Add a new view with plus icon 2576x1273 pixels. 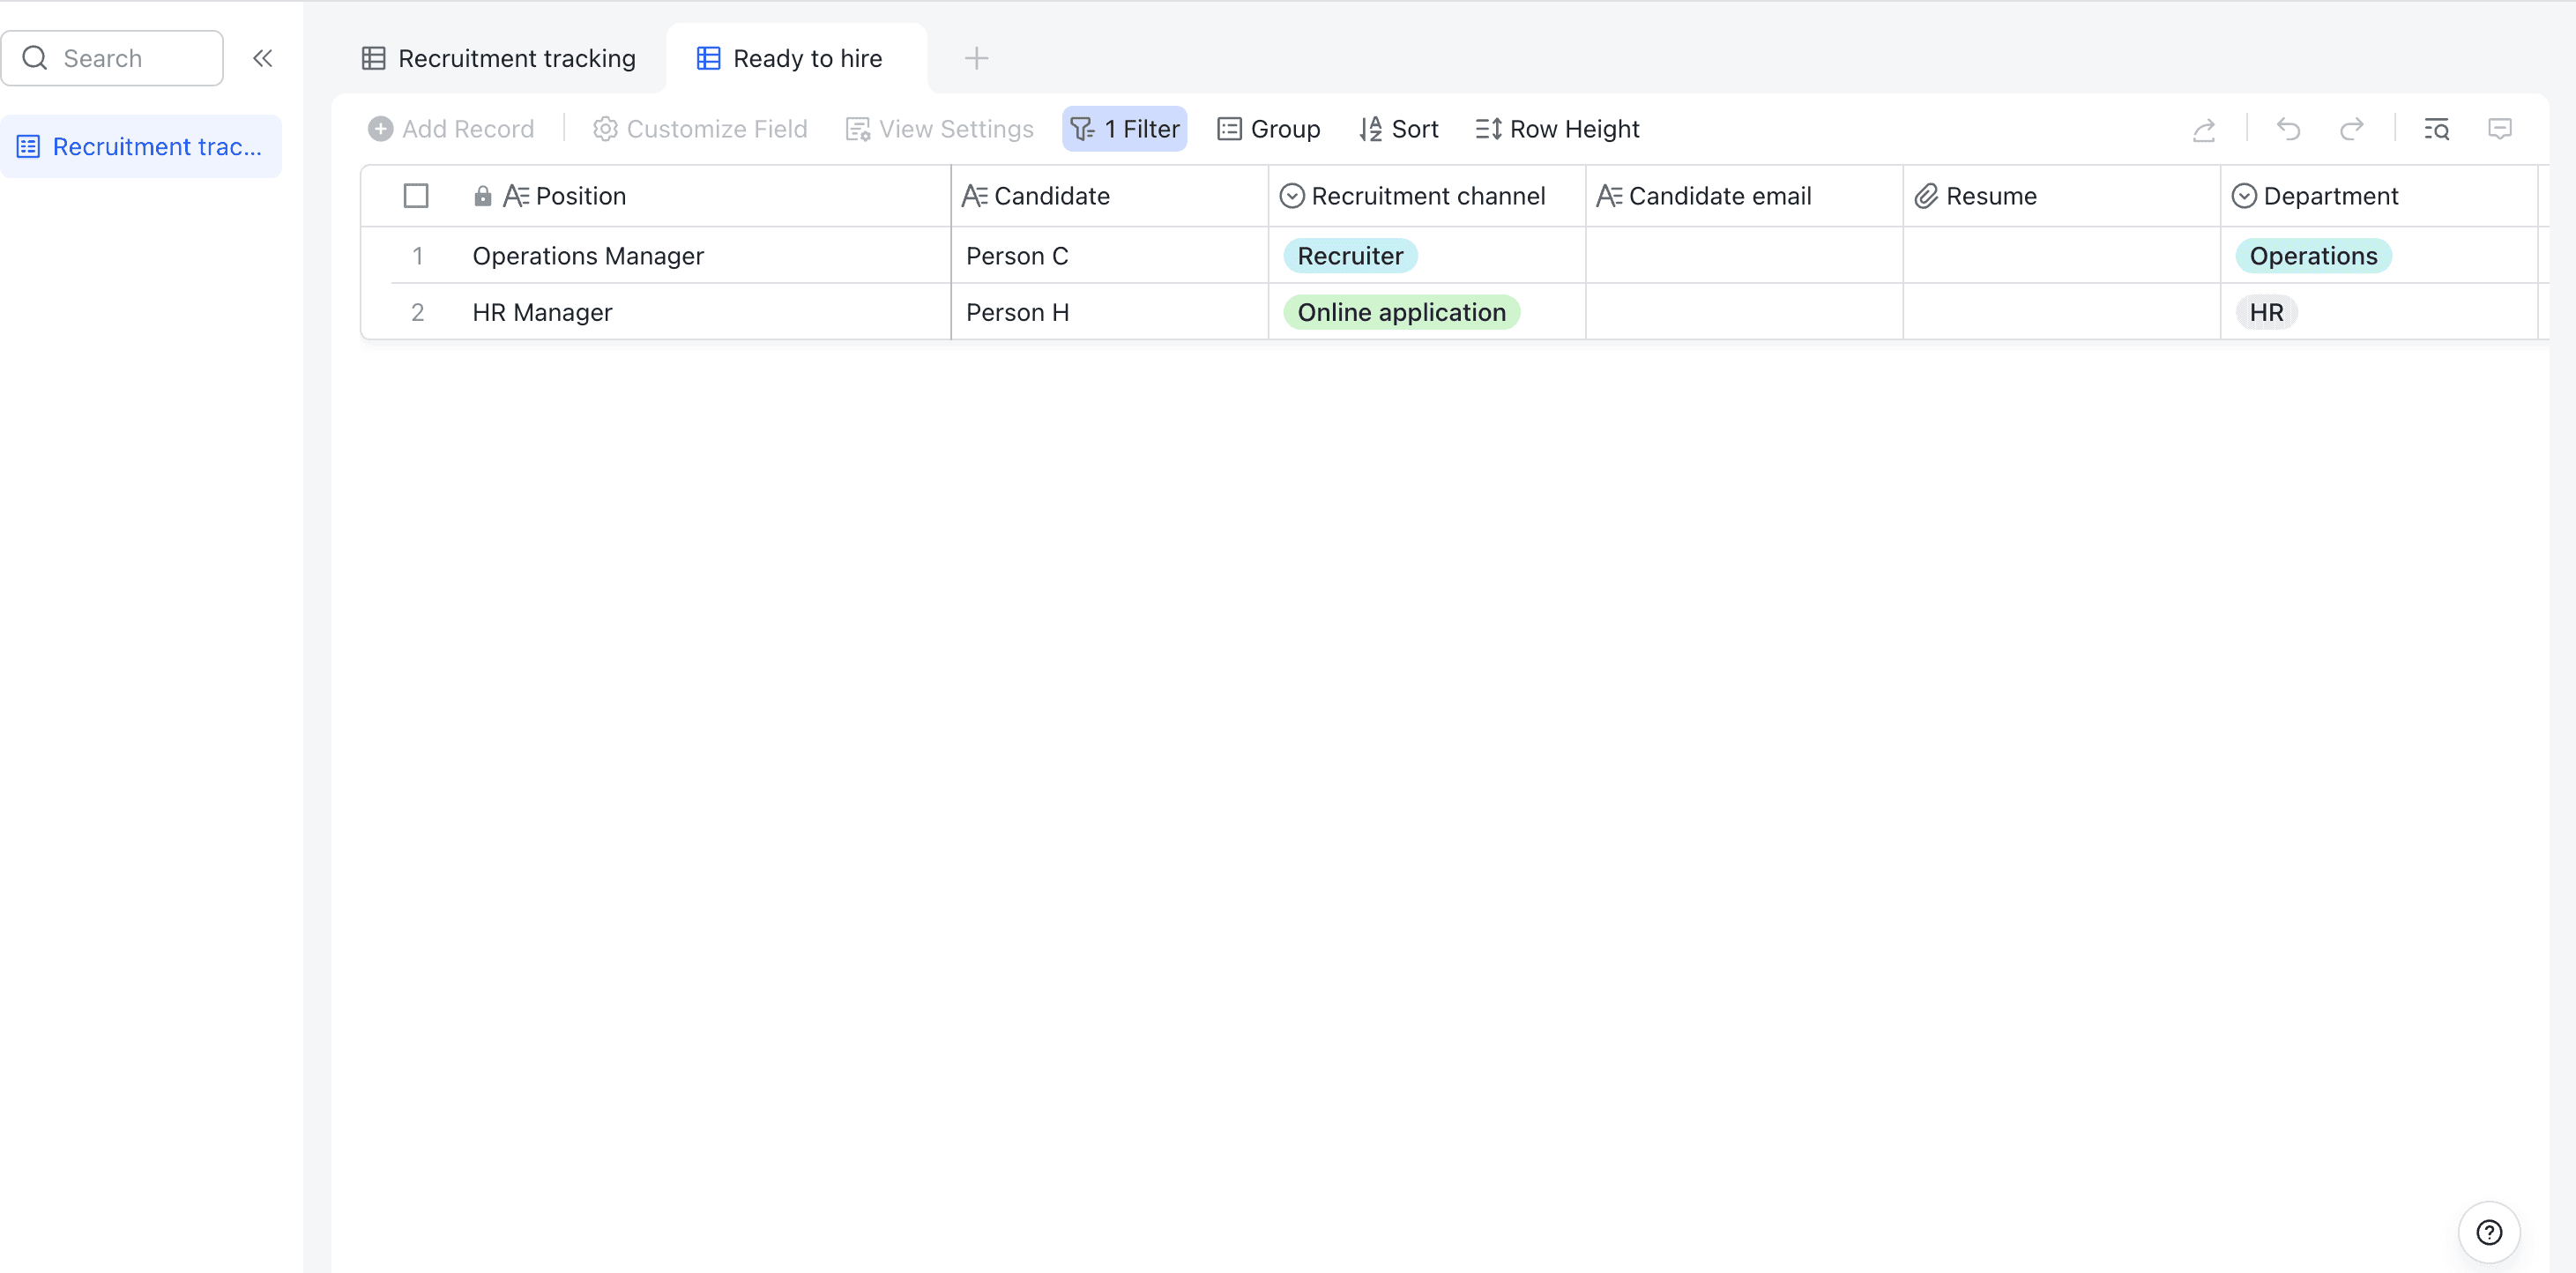point(976,59)
